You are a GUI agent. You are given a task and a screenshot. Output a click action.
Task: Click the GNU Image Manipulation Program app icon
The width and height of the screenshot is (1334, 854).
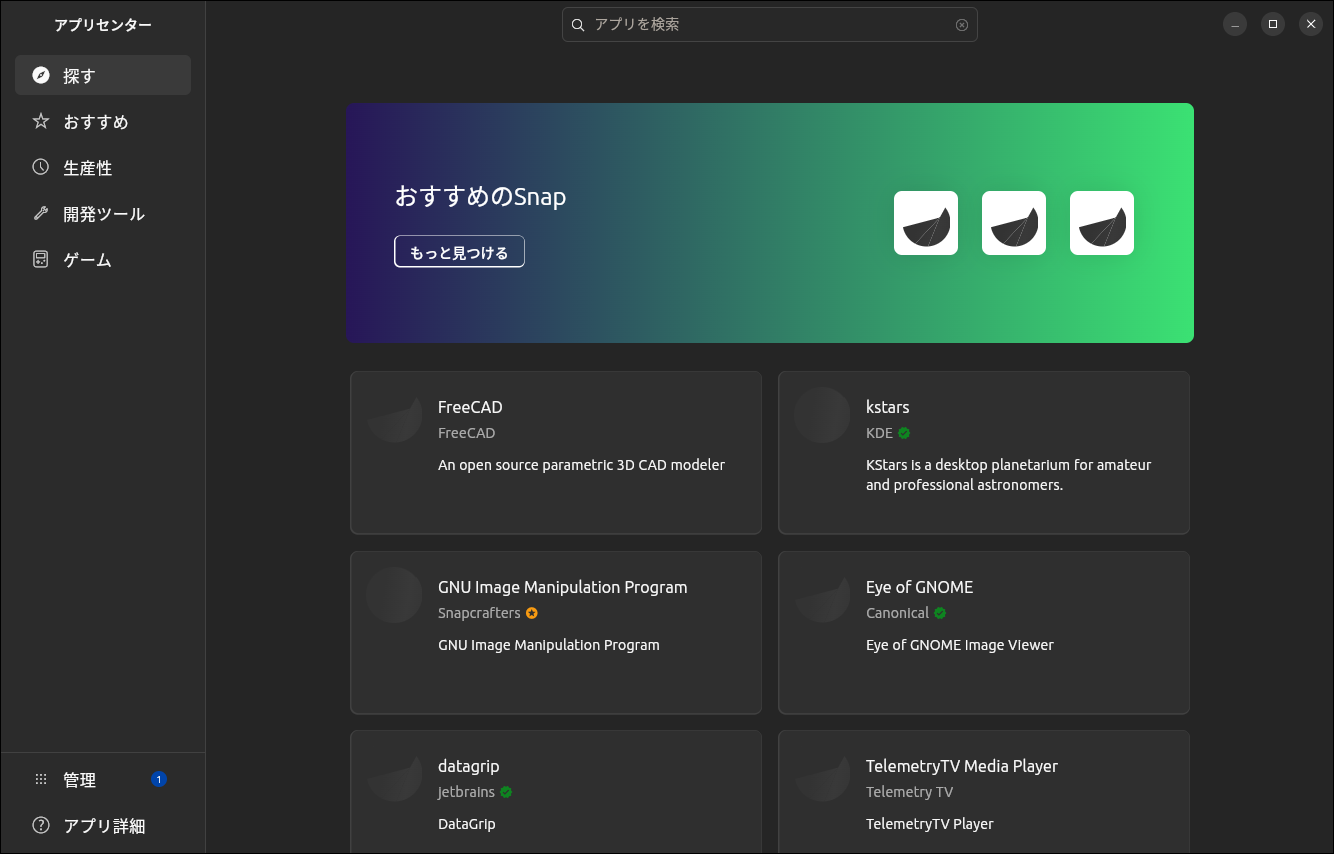click(394, 595)
